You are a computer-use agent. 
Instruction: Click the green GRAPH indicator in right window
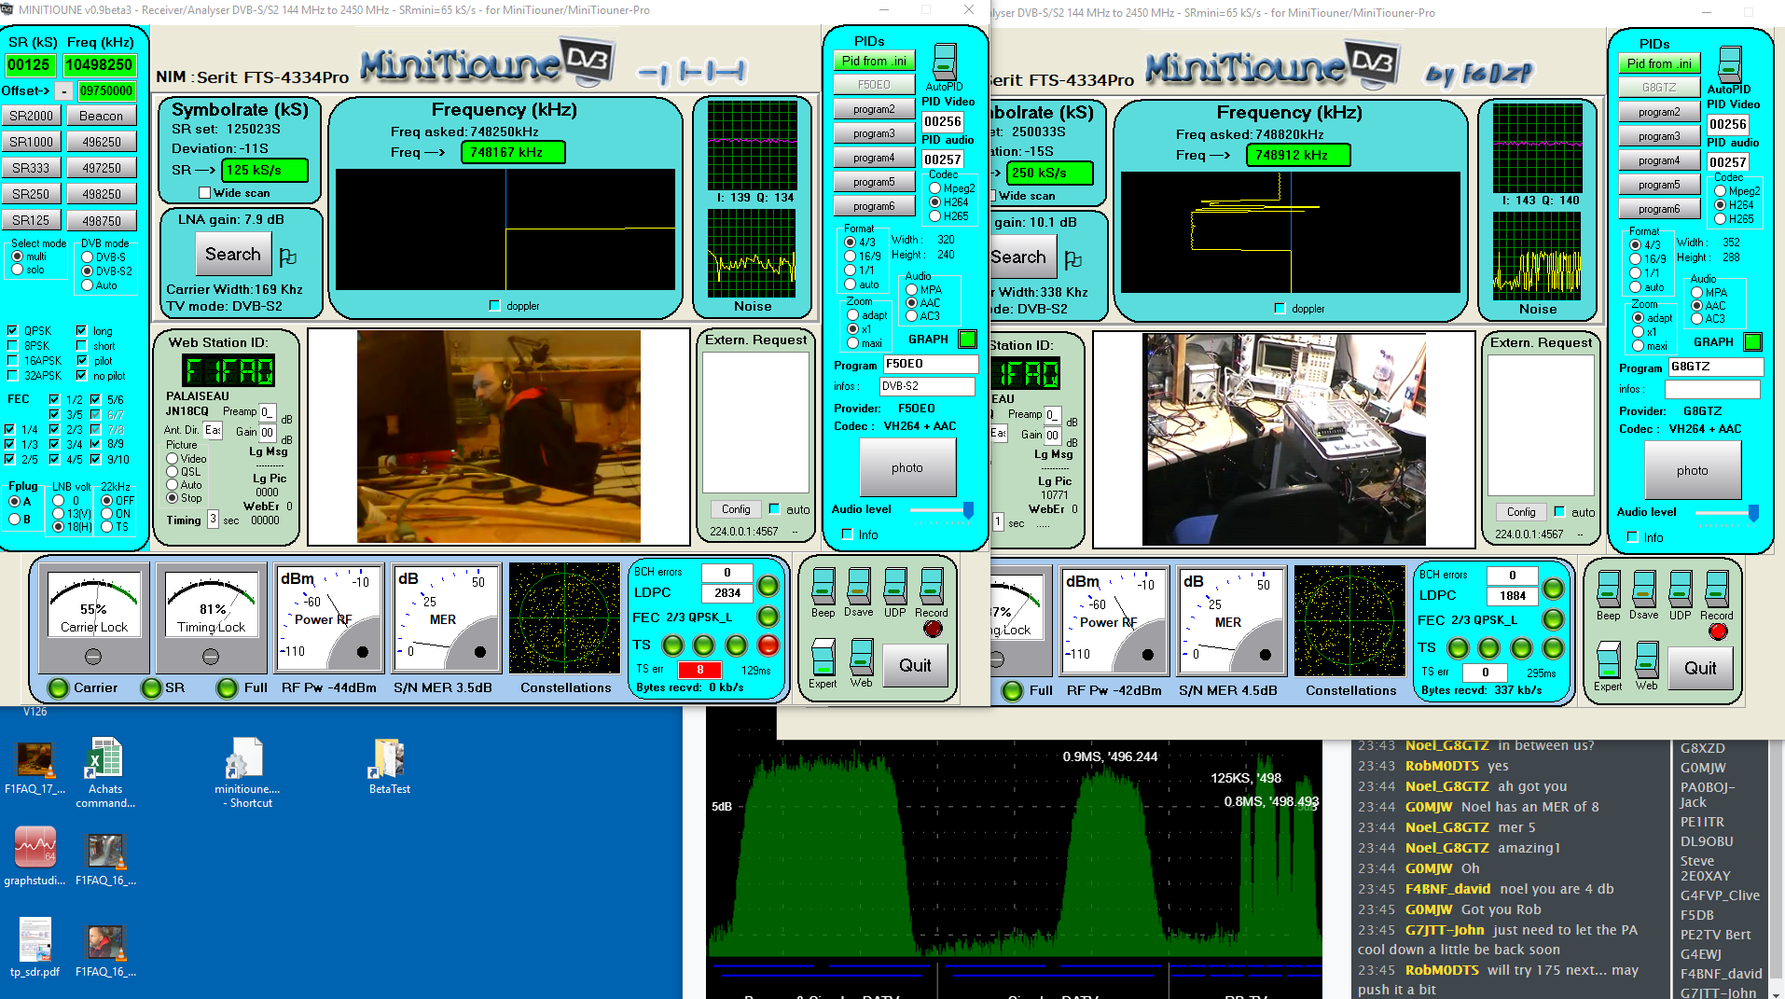[1752, 342]
